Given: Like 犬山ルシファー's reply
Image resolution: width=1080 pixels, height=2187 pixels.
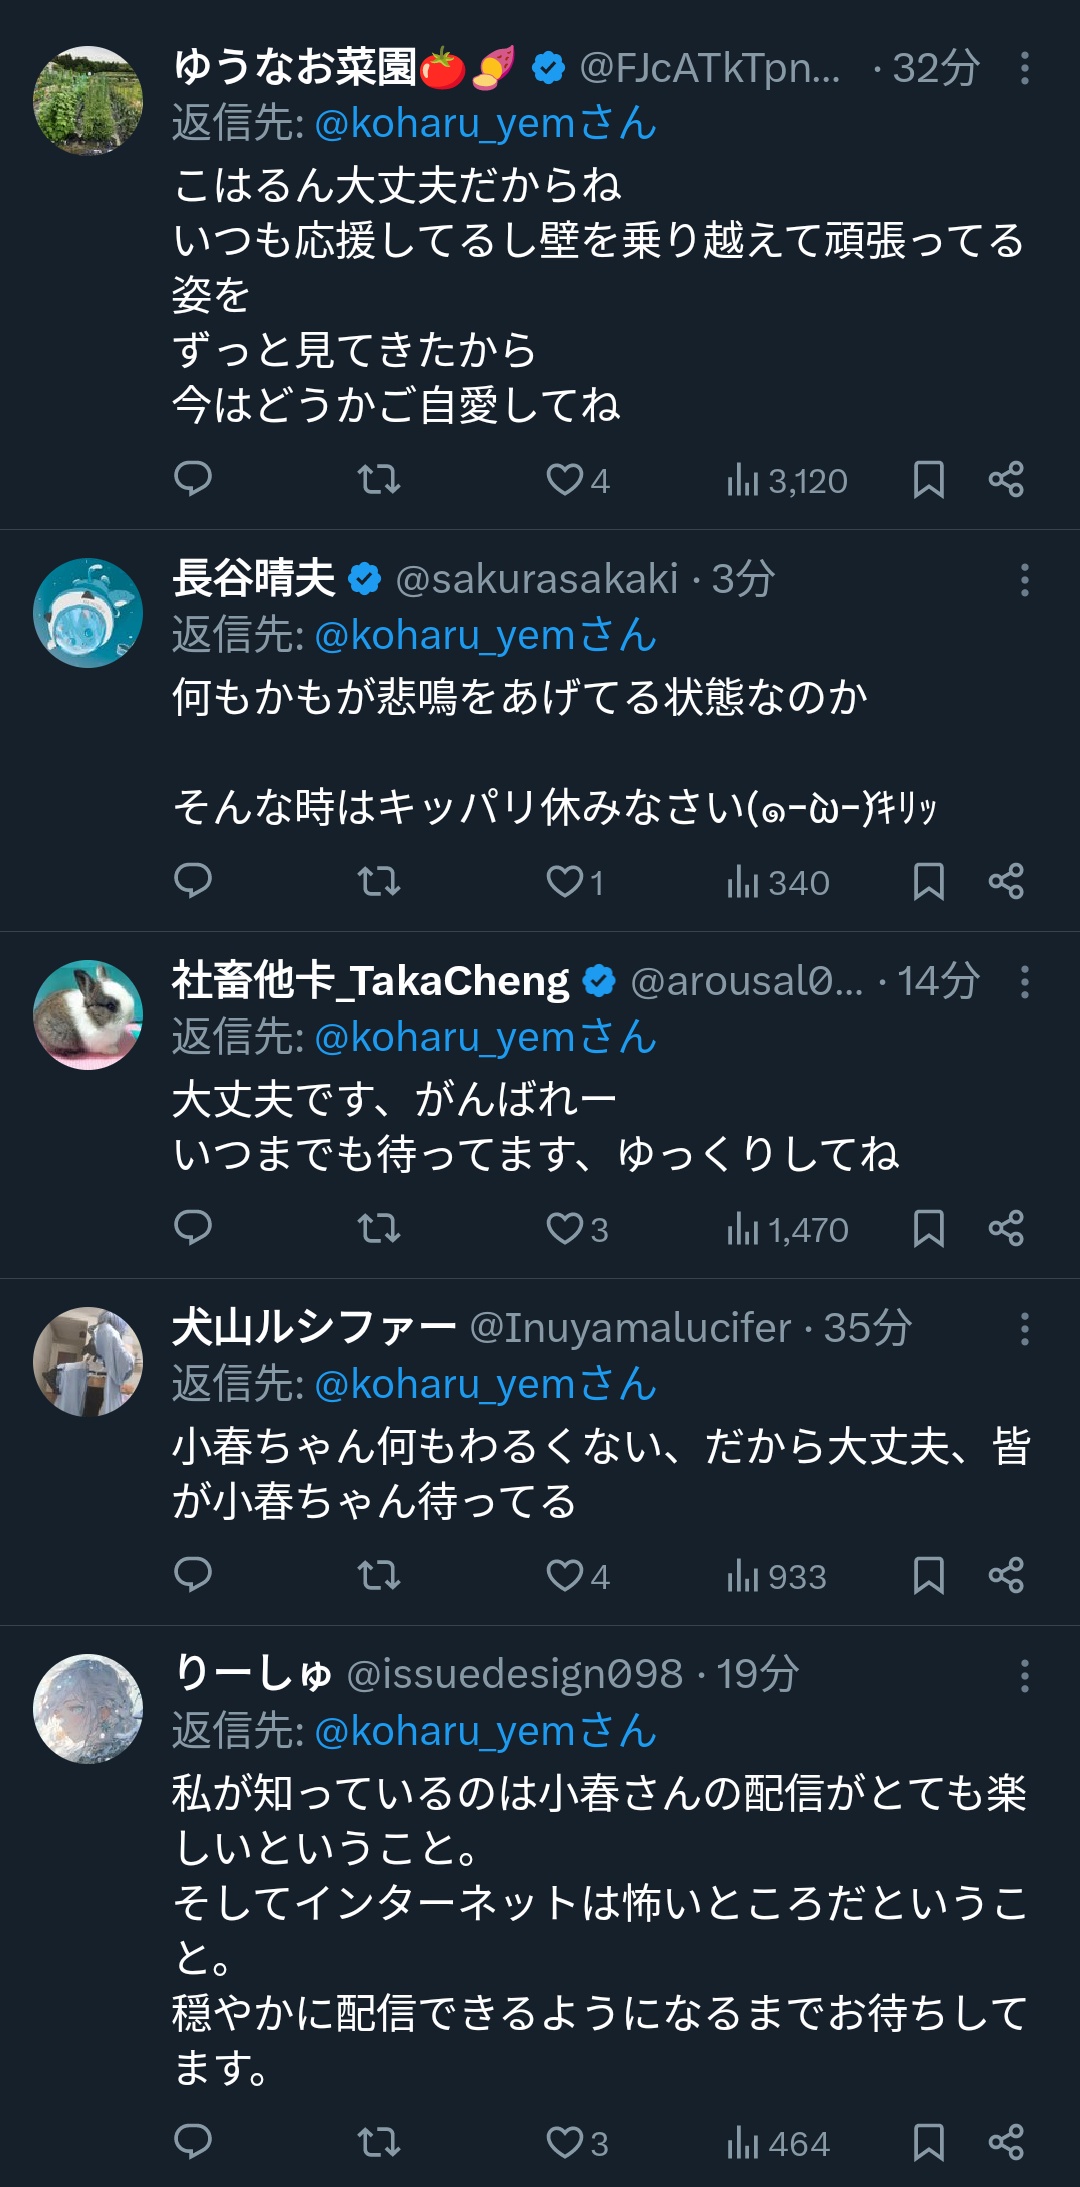Looking at the screenshot, I should click(x=565, y=1575).
